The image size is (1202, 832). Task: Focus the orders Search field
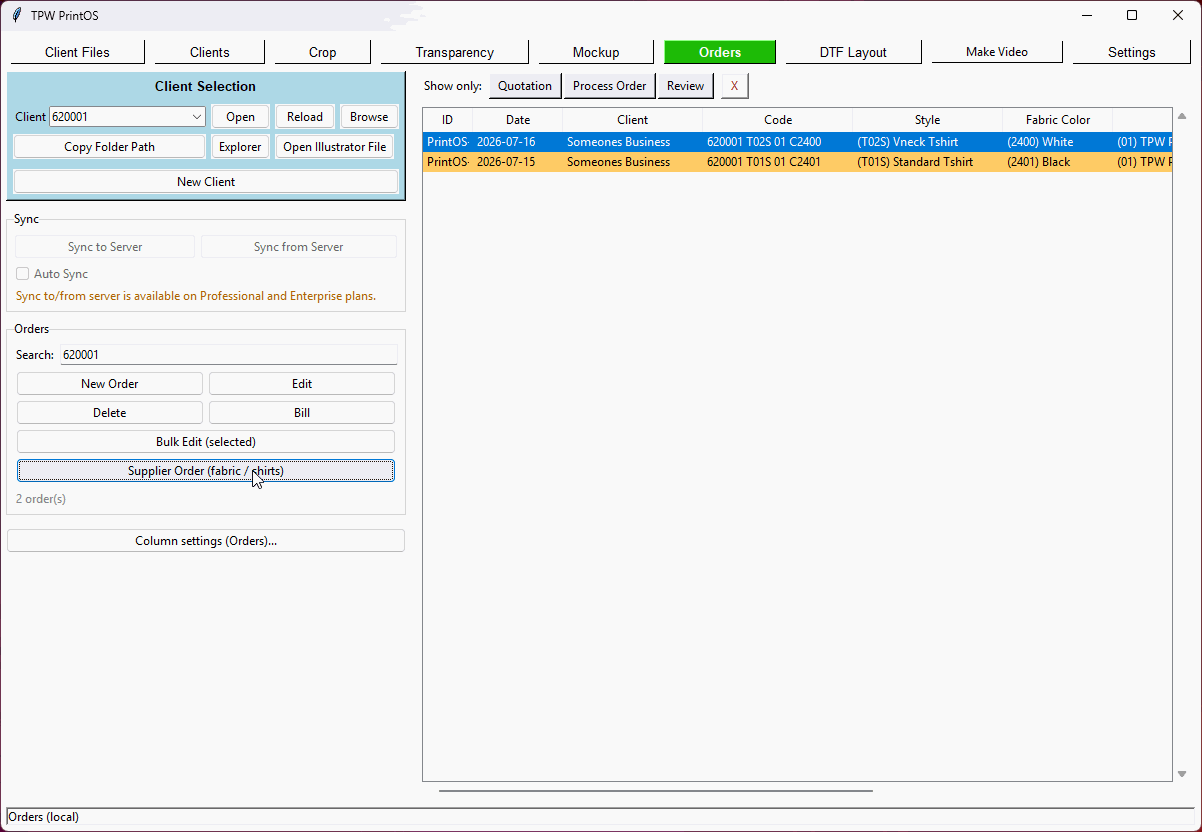click(229, 355)
